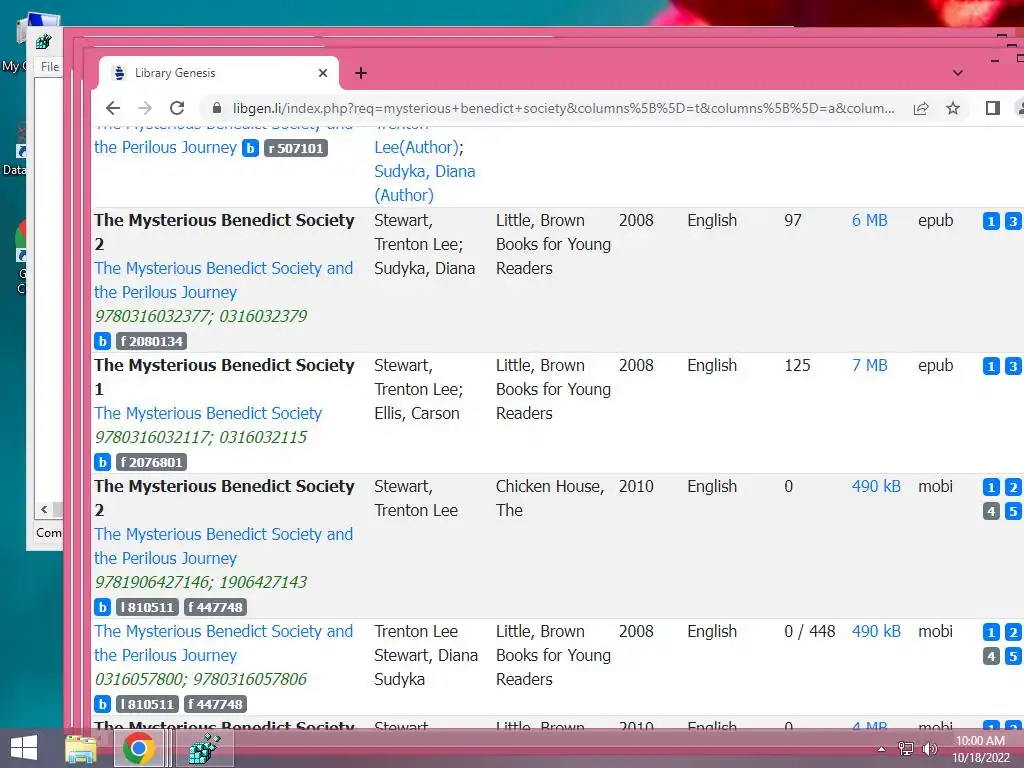Share this page via address bar icon
Viewport: 1024px width, 768px height.
pyautogui.click(x=921, y=108)
